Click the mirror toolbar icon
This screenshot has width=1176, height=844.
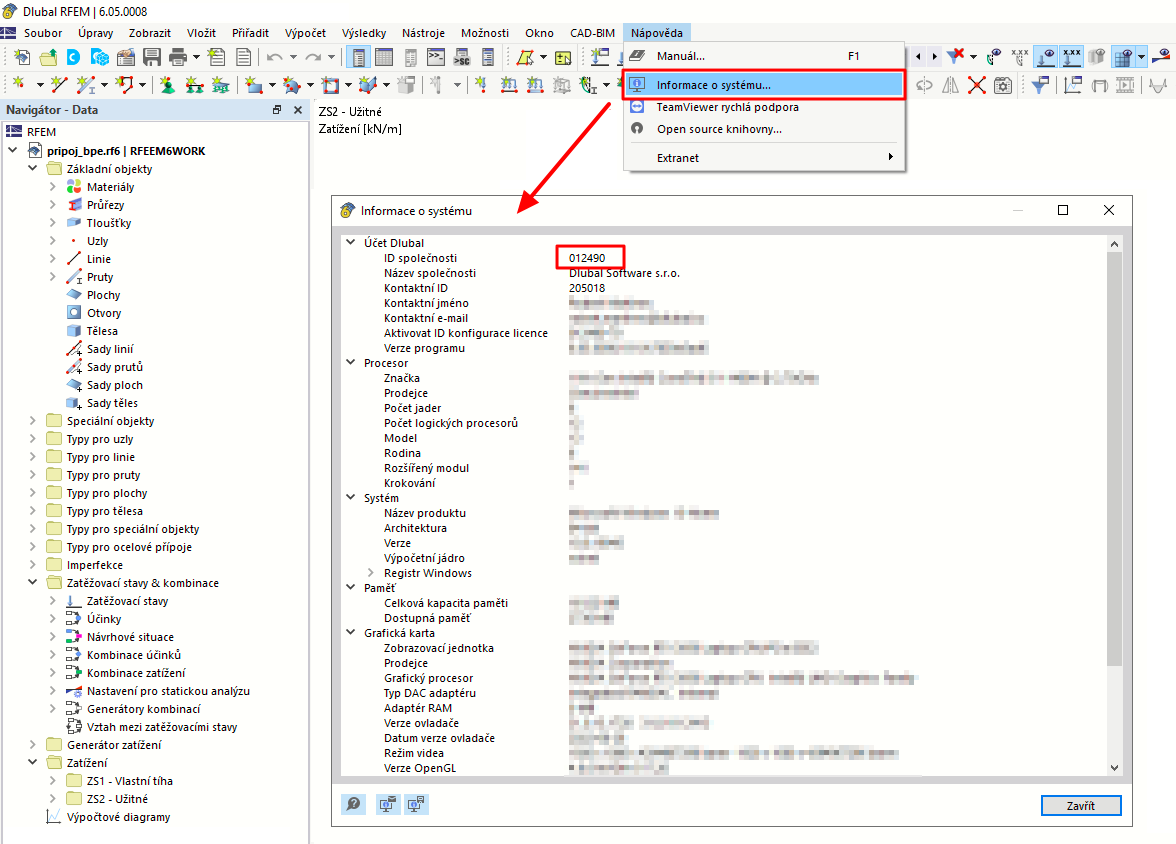(x=950, y=85)
